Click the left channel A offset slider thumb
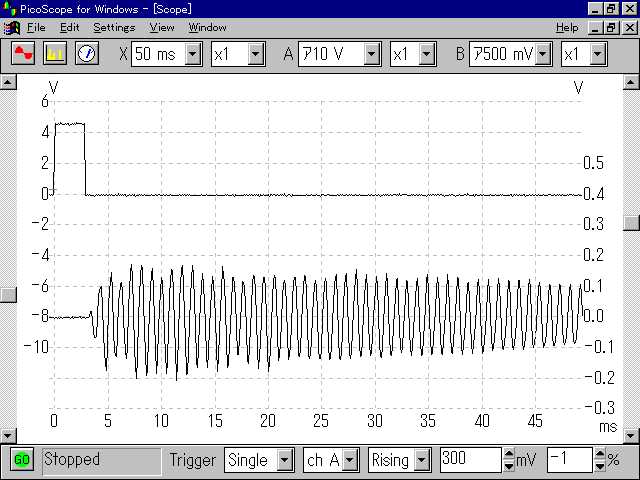The height and width of the screenshot is (480, 640). (x=8, y=294)
